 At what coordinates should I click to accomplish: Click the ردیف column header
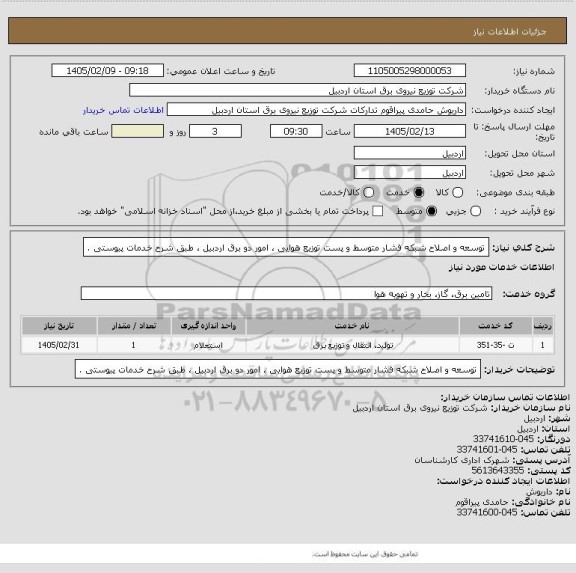click(543, 325)
